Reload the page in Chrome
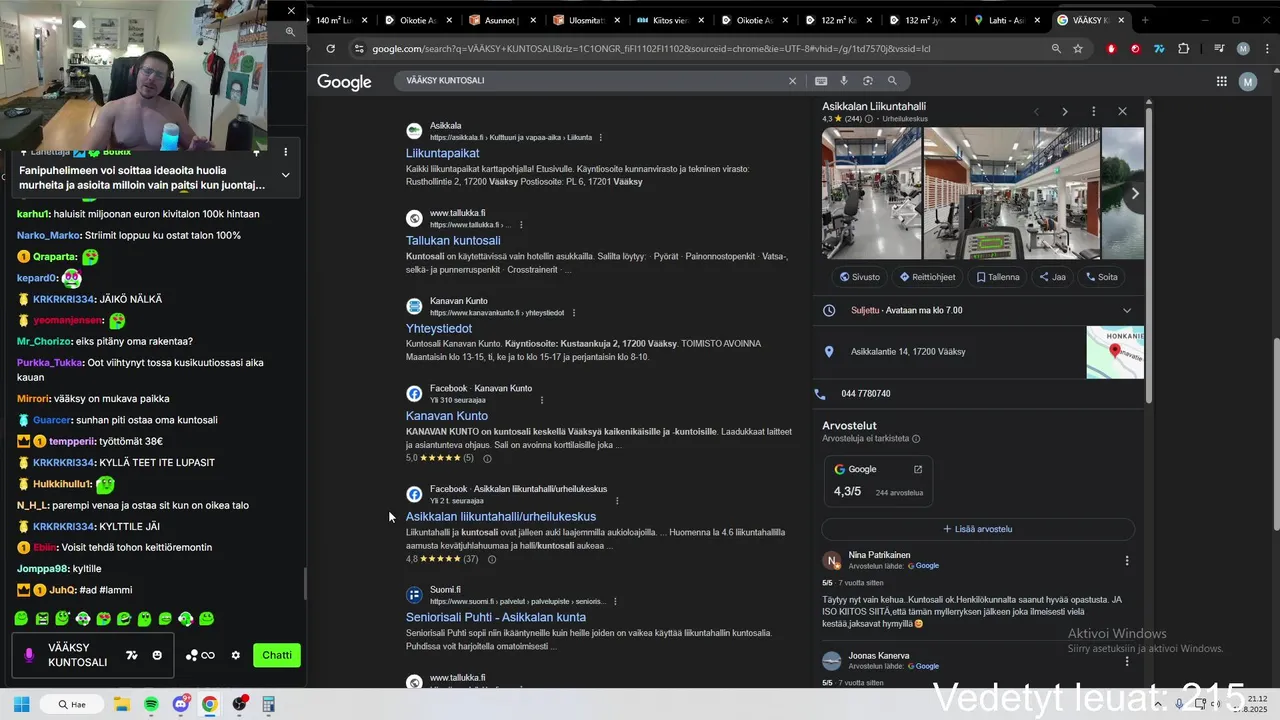The image size is (1280, 720). coord(330,48)
